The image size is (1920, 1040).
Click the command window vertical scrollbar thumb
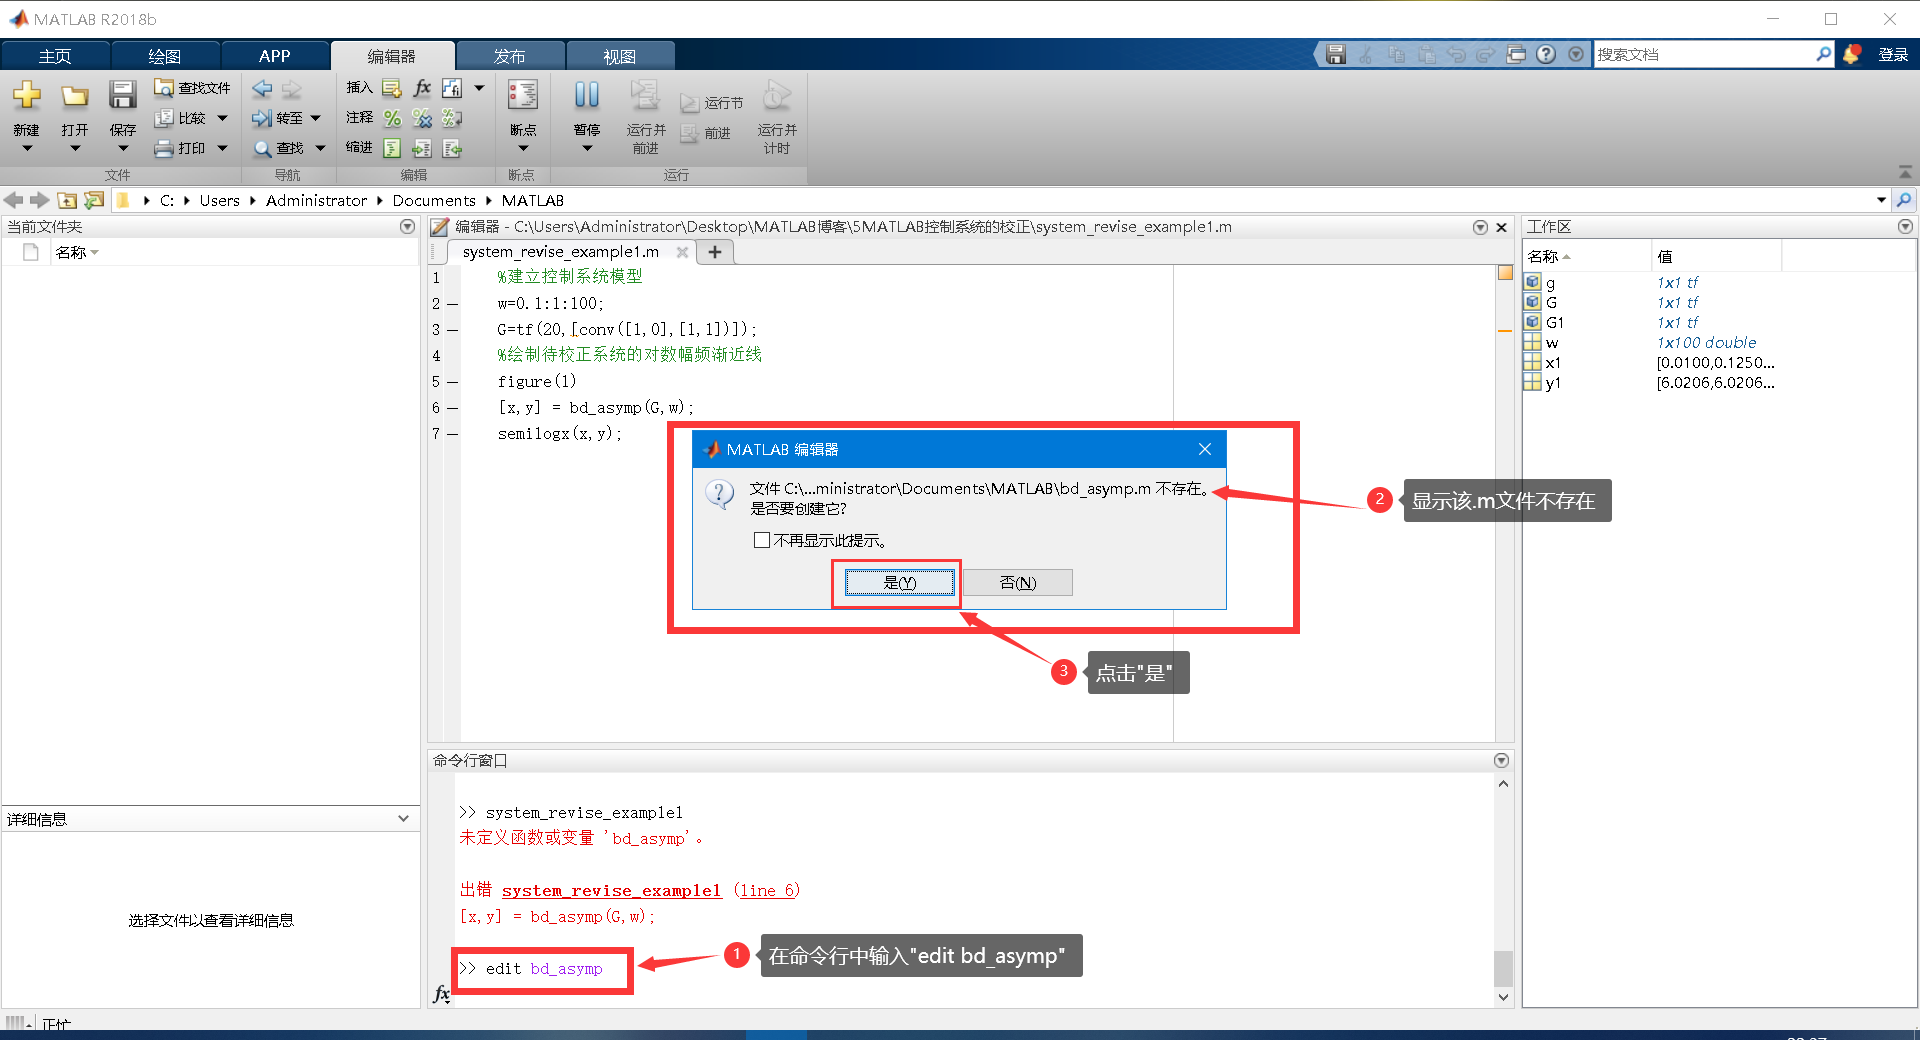tap(1503, 968)
